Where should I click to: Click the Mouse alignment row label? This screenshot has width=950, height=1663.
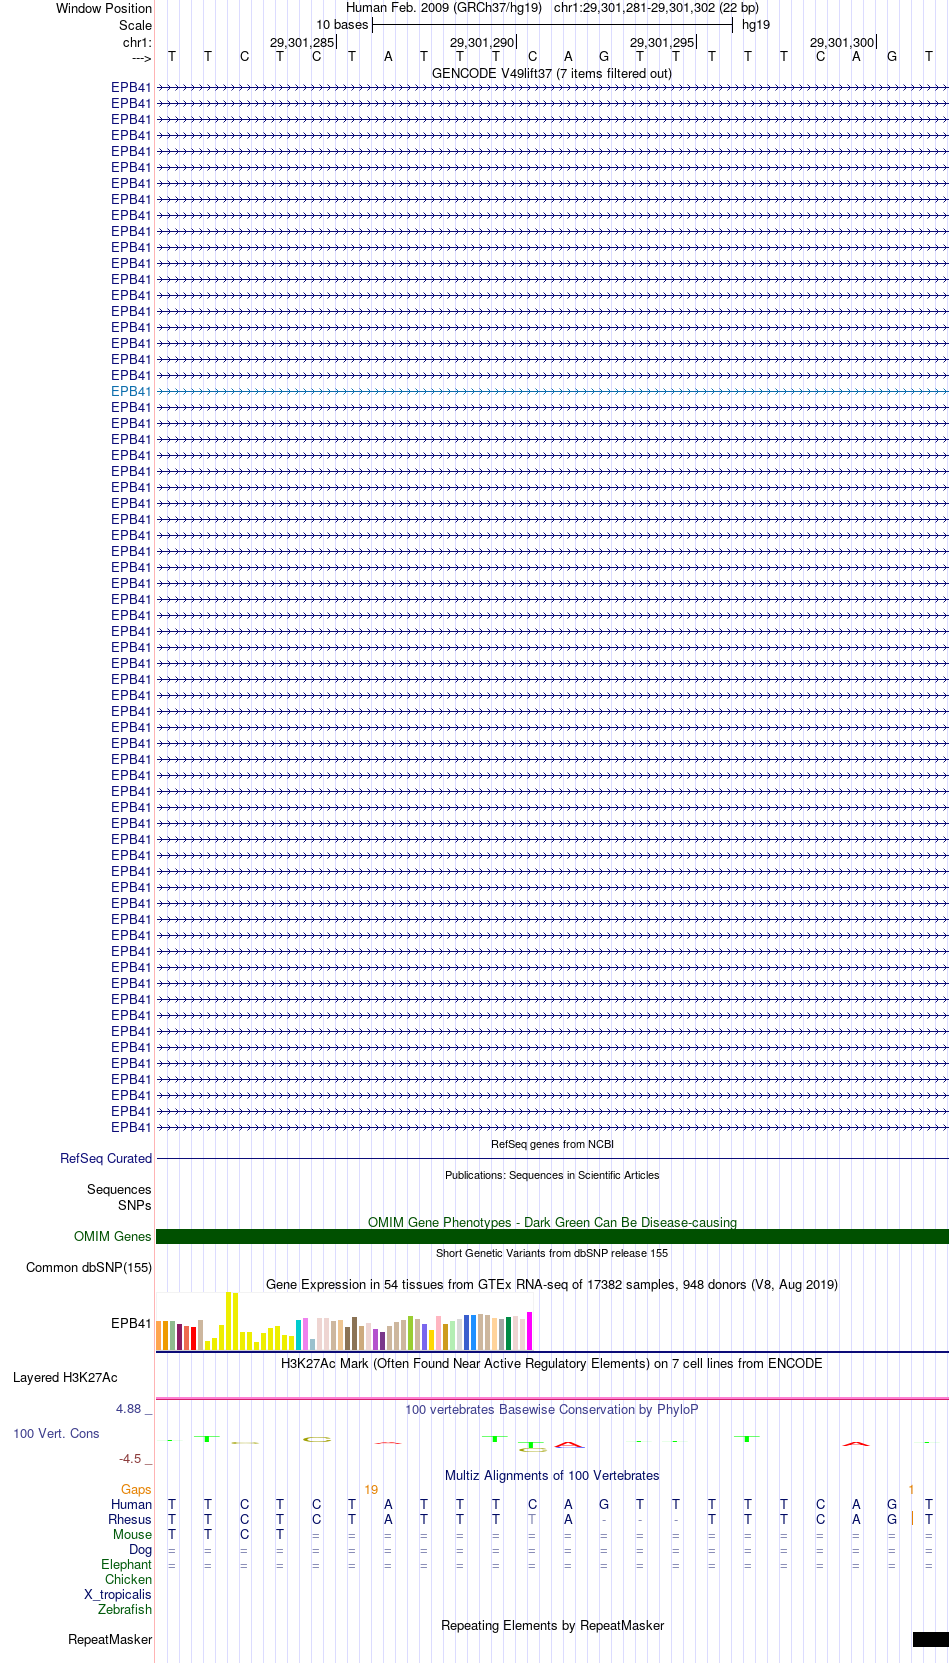(x=132, y=1534)
